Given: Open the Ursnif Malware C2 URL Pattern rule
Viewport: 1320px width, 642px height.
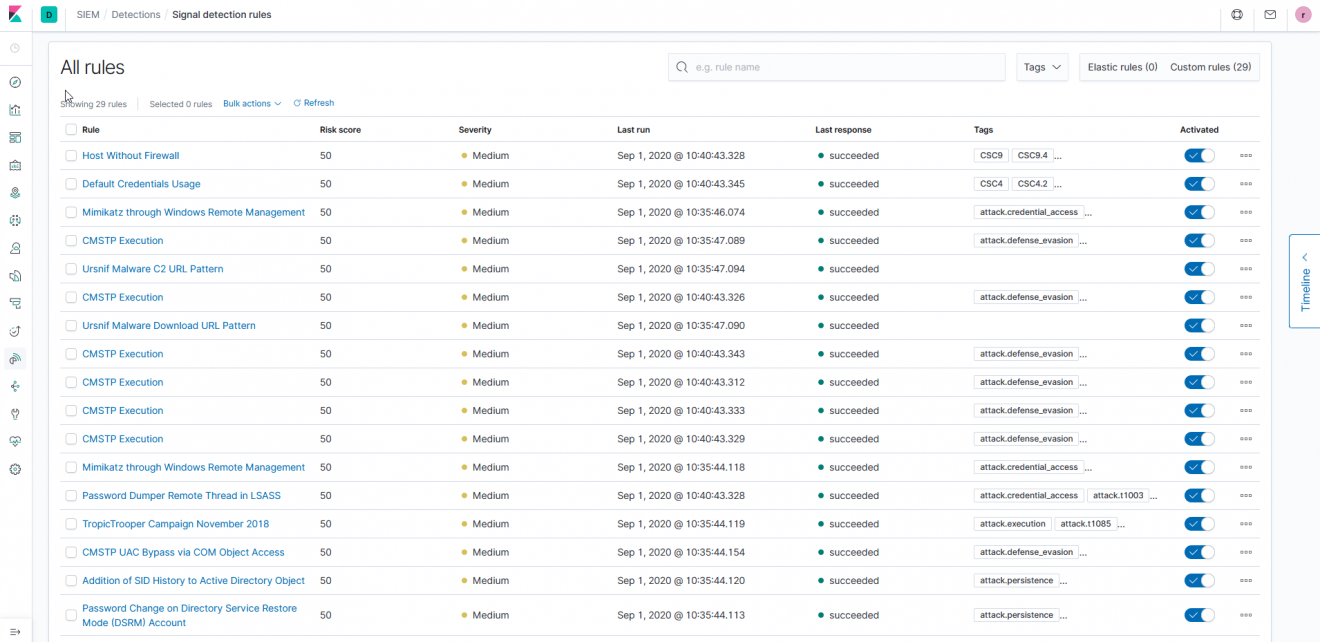Looking at the screenshot, I should [x=152, y=269].
